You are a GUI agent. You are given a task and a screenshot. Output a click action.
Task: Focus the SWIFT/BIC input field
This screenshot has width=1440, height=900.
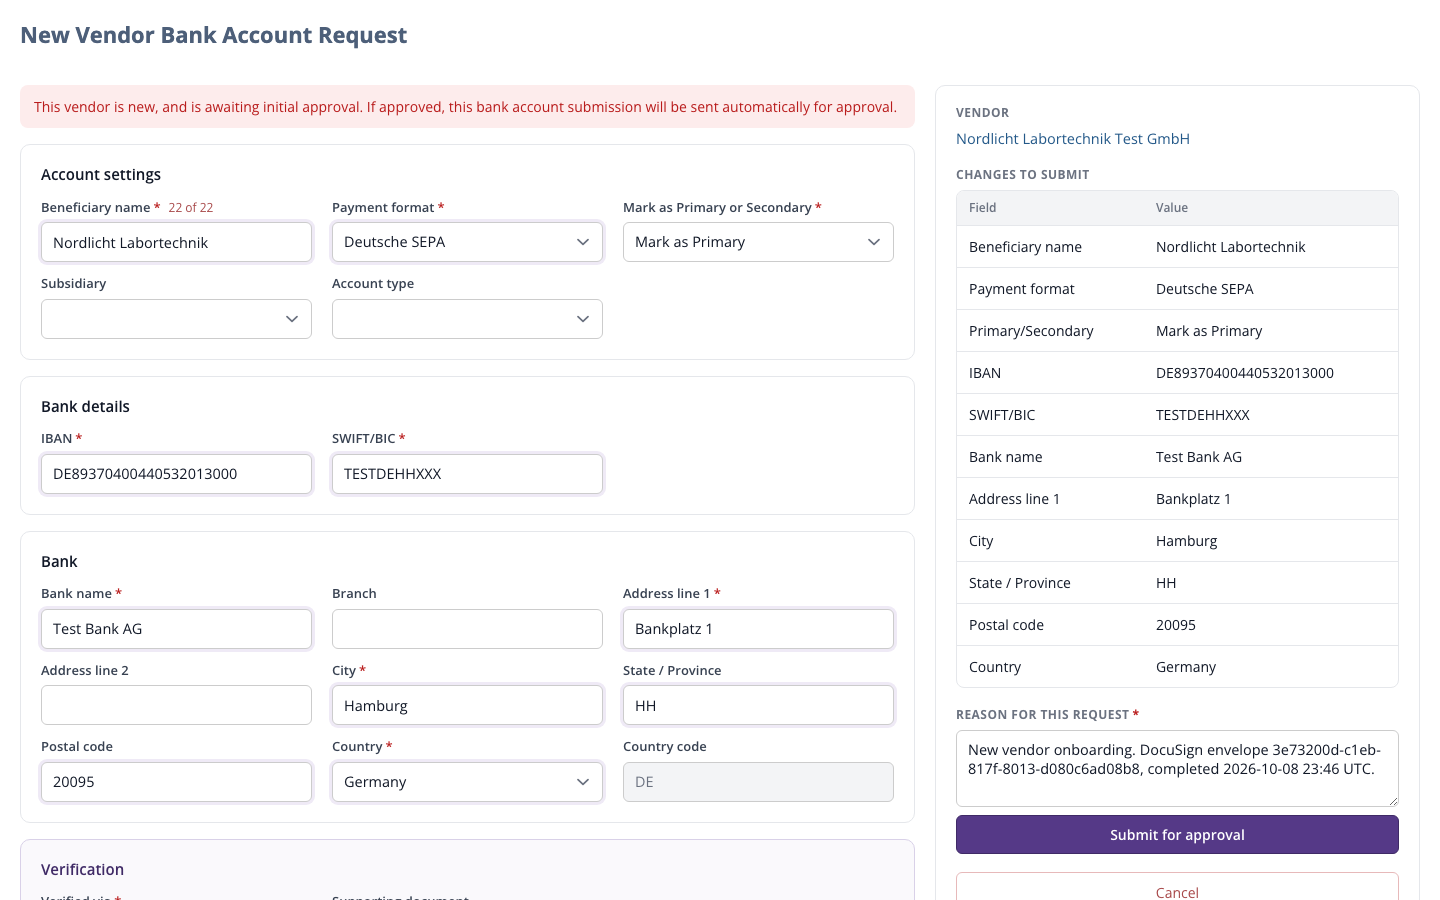pyautogui.click(x=467, y=474)
